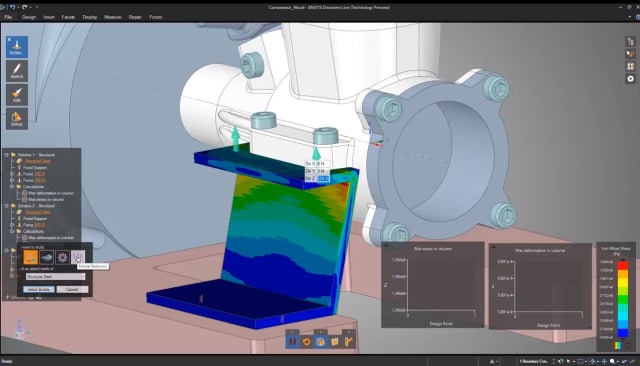Collapse Calculations folder under Solution 1
The image size is (640, 366).
[x=12, y=186]
